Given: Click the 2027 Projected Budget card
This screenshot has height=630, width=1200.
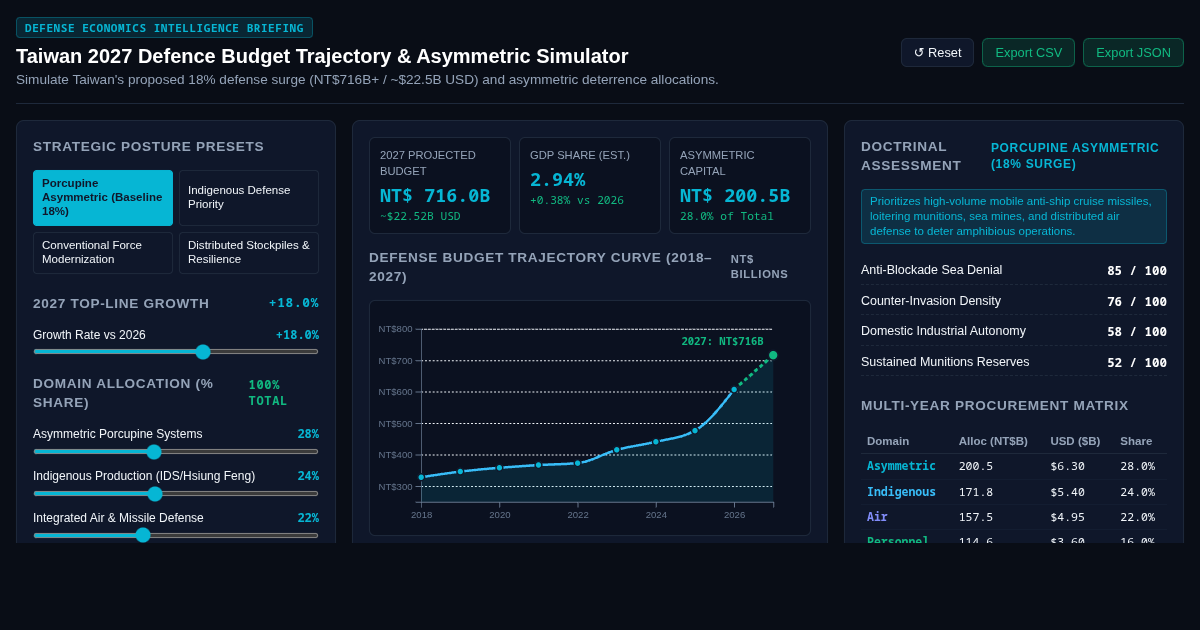Looking at the screenshot, I should click(x=440, y=186).
